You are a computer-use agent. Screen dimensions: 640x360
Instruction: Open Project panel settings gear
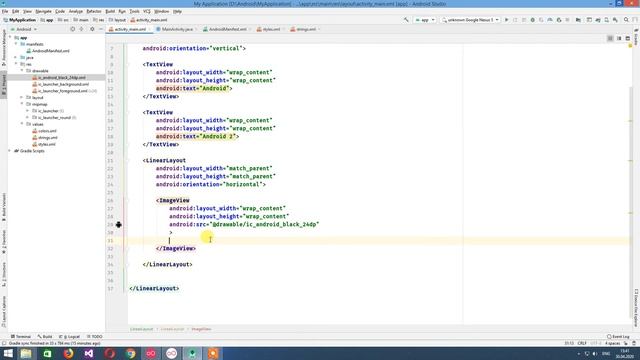tap(92, 29)
